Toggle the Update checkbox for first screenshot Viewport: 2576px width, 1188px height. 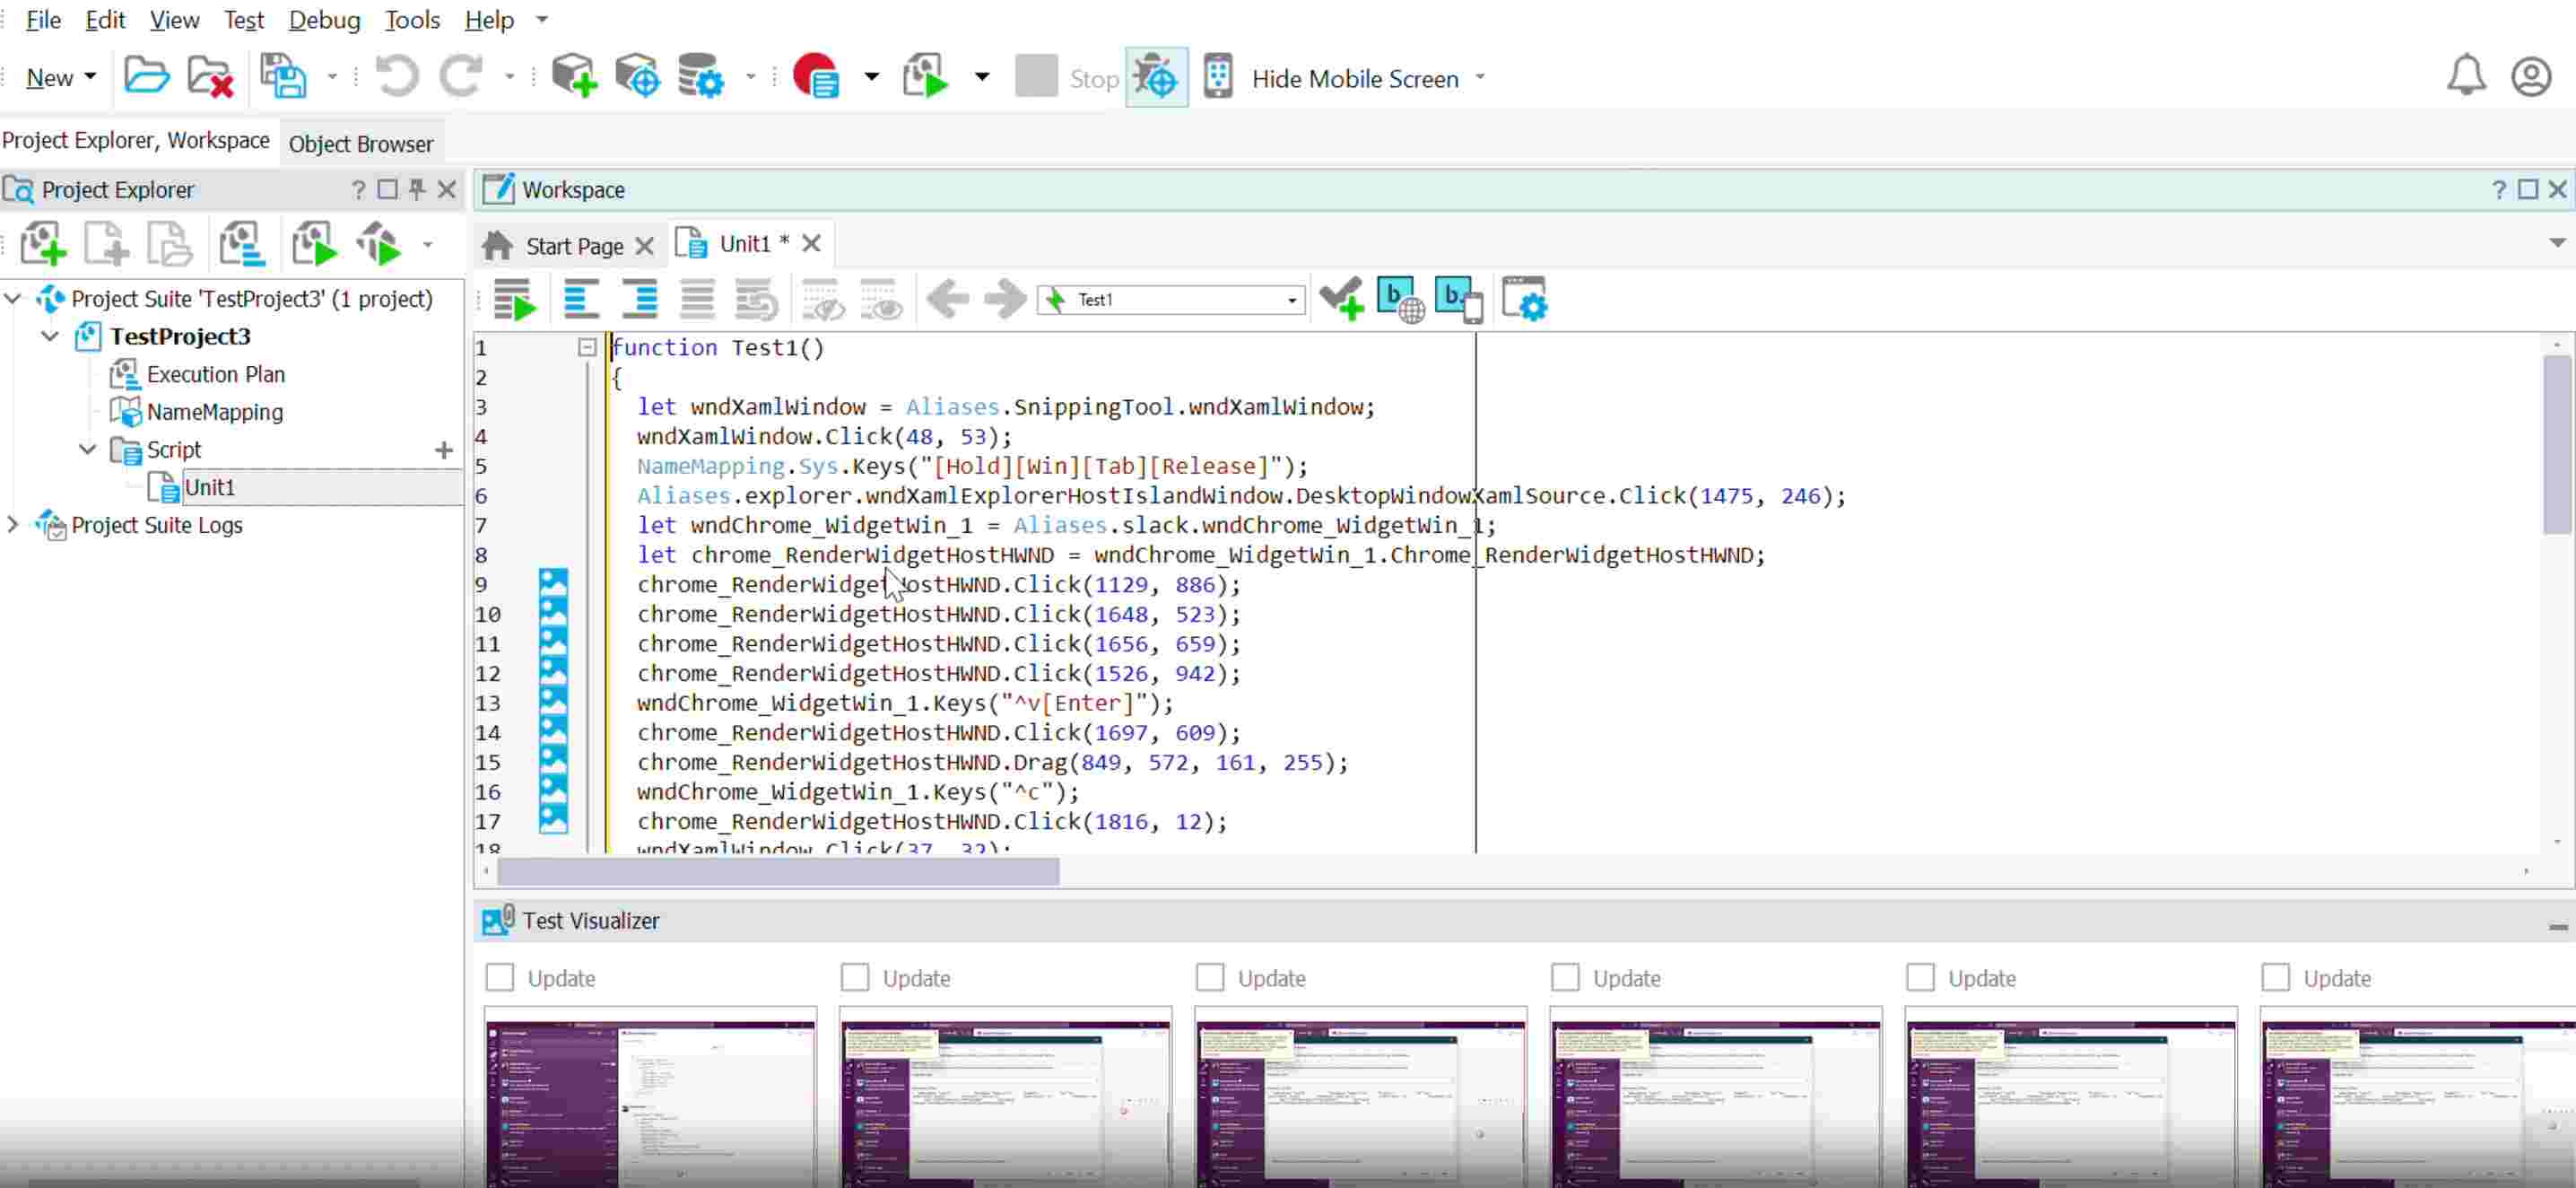point(500,978)
